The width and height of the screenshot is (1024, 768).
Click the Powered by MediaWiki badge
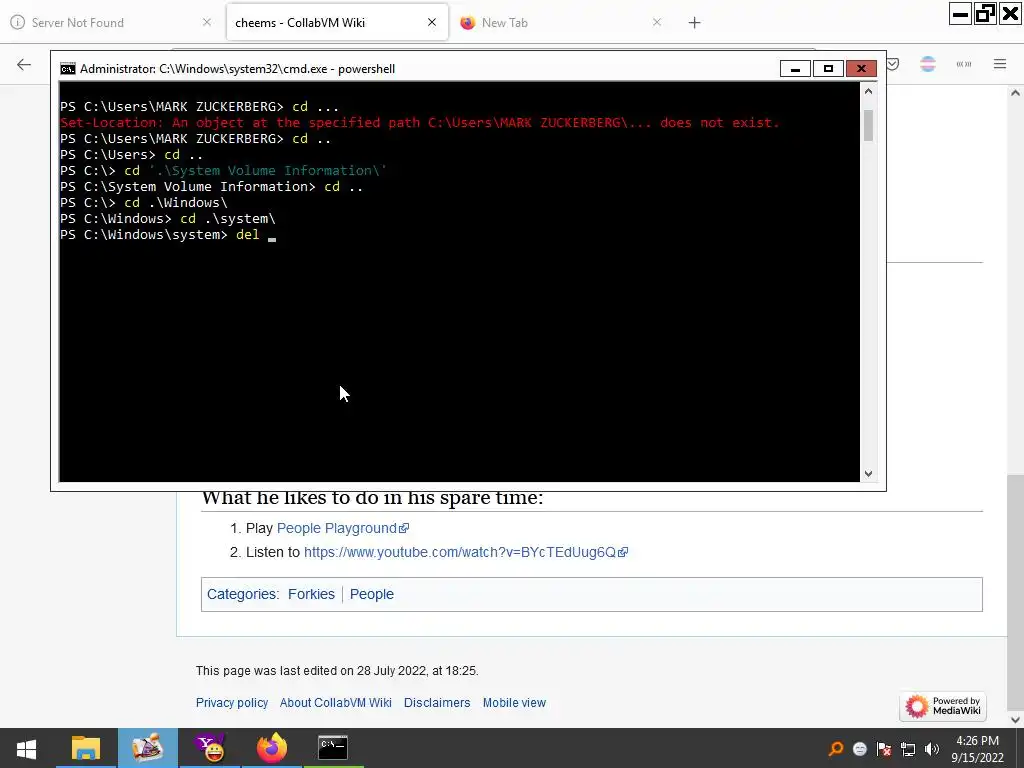click(943, 706)
